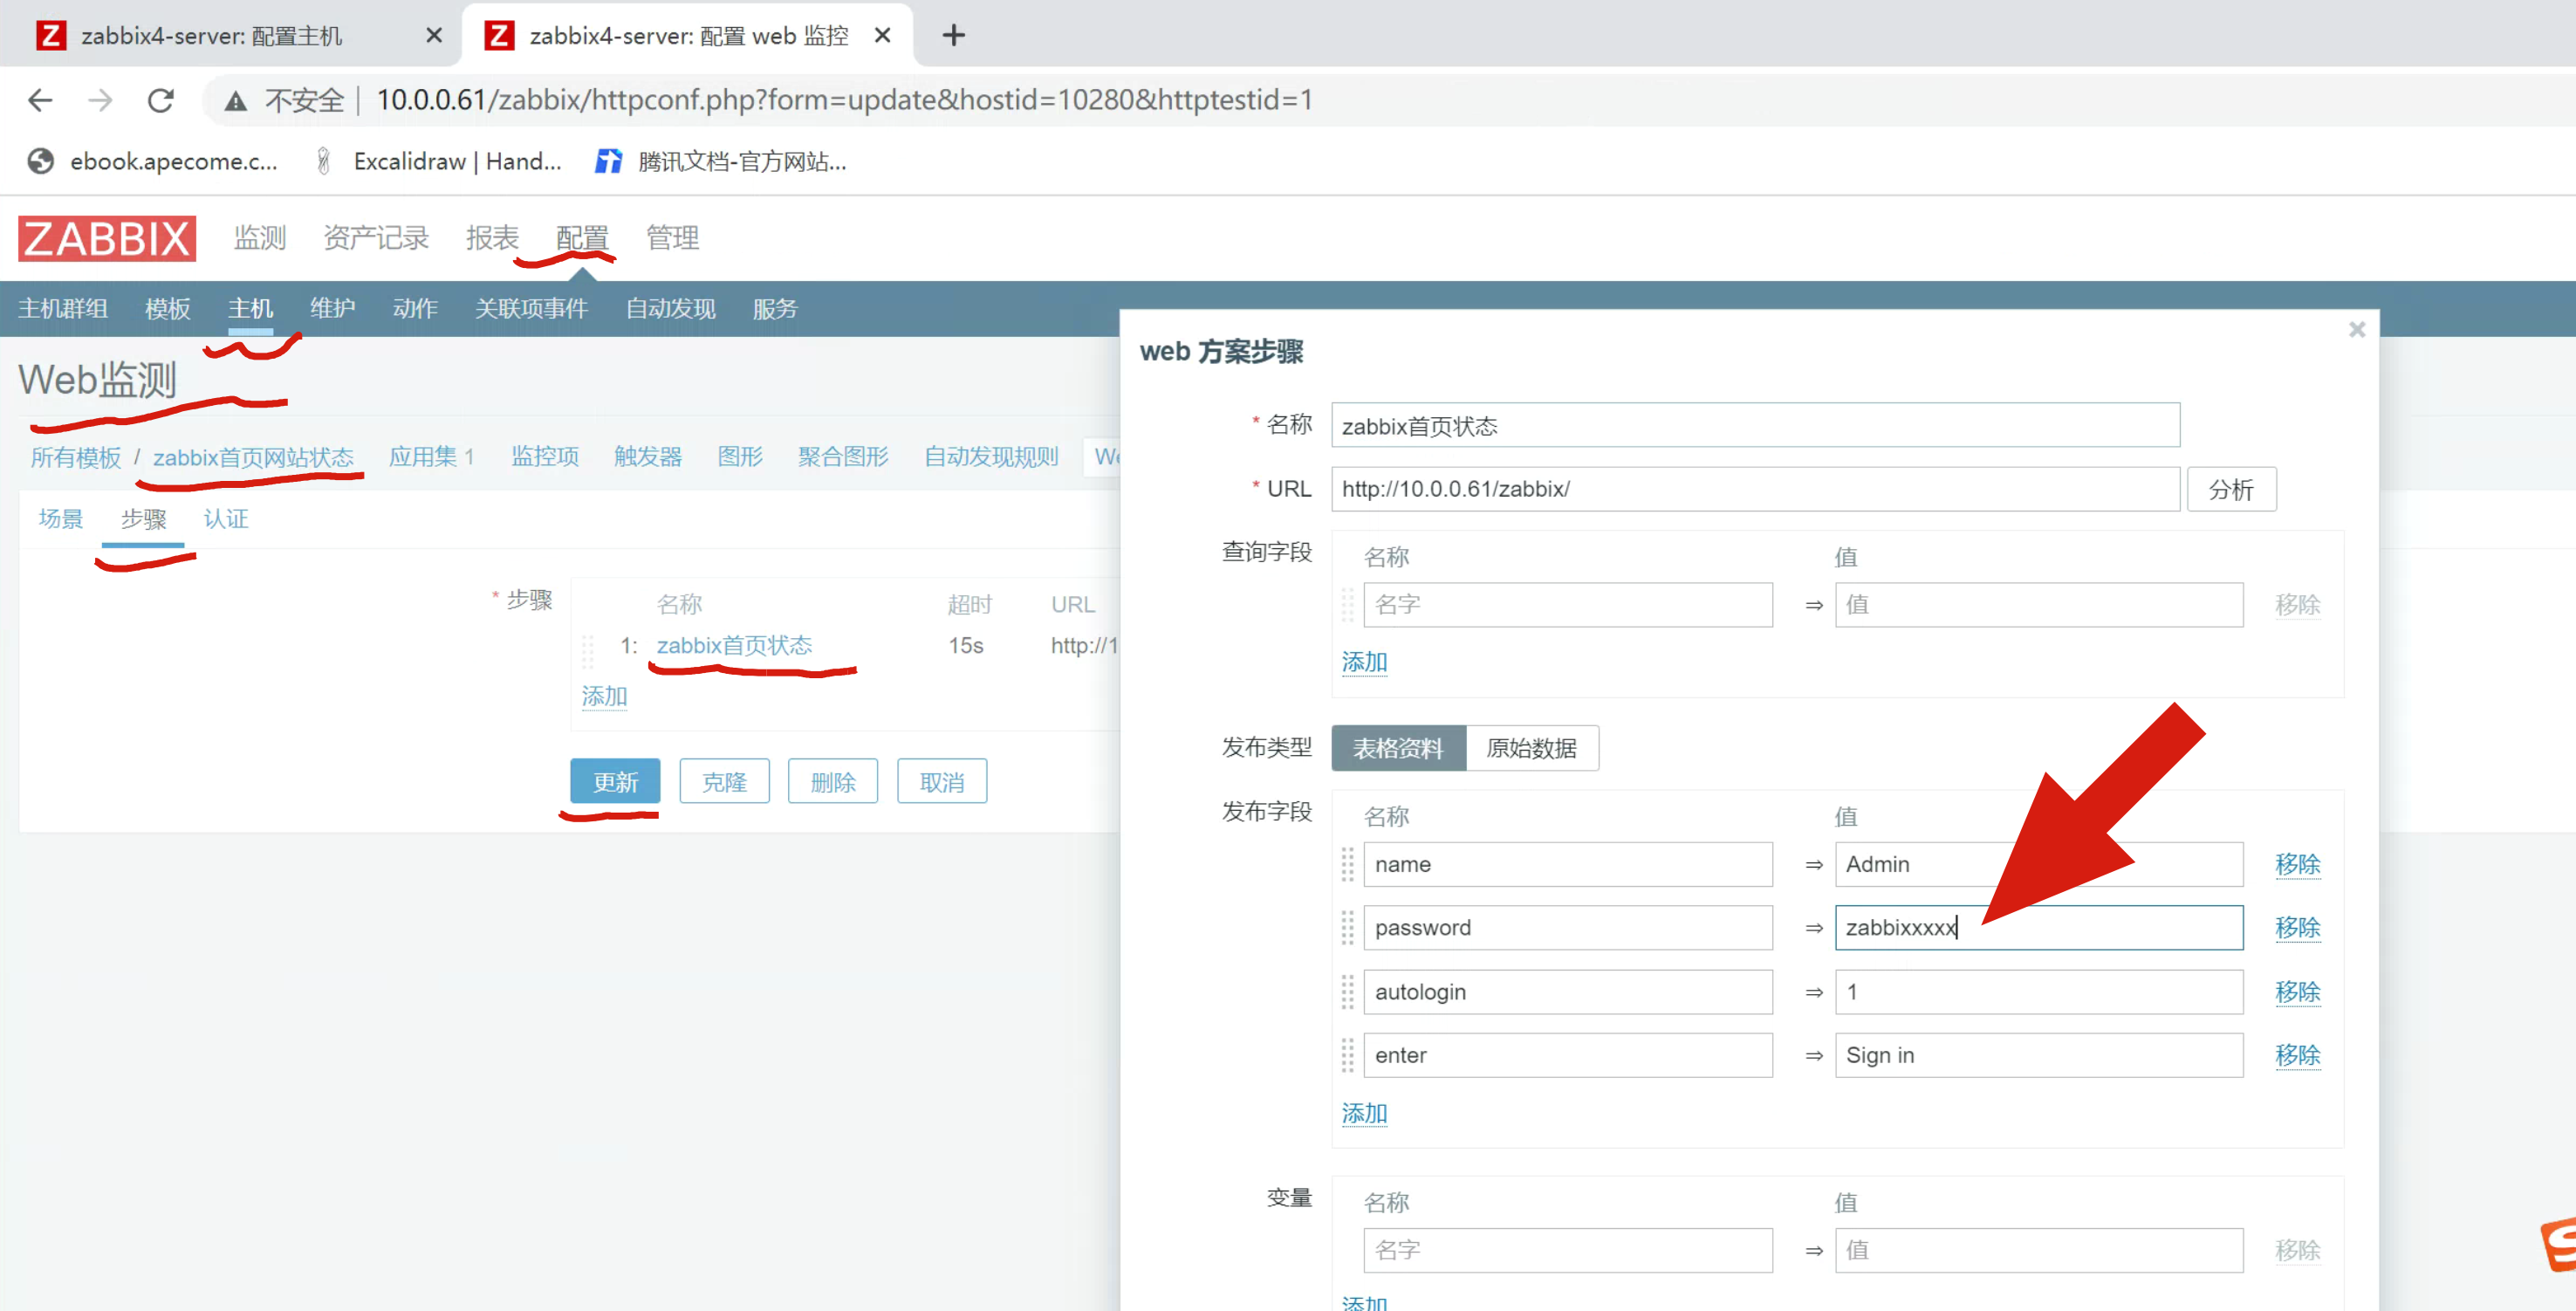This screenshot has width=2576, height=1311.
Task: Click the ZABBIX logo
Action: pos(106,238)
